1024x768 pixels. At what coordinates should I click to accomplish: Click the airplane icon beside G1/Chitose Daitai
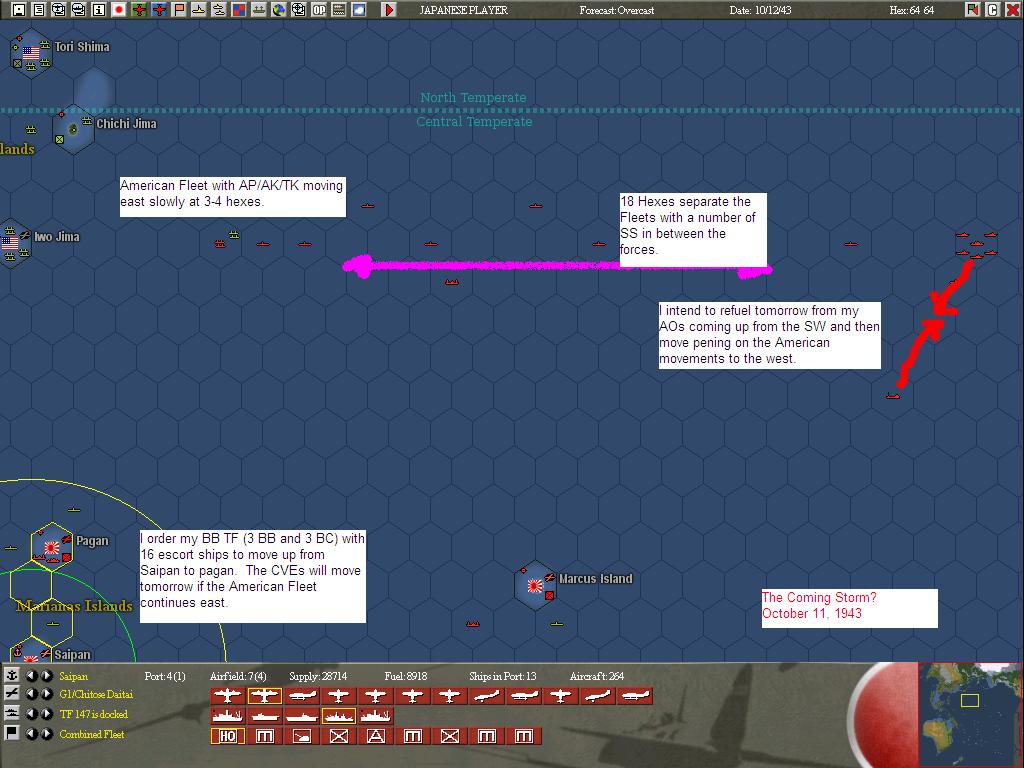pyautogui.click(x=12, y=694)
